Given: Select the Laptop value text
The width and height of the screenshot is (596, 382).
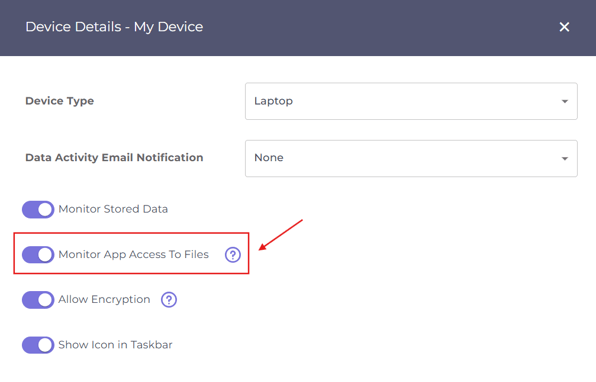Looking at the screenshot, I should point(273,101).
